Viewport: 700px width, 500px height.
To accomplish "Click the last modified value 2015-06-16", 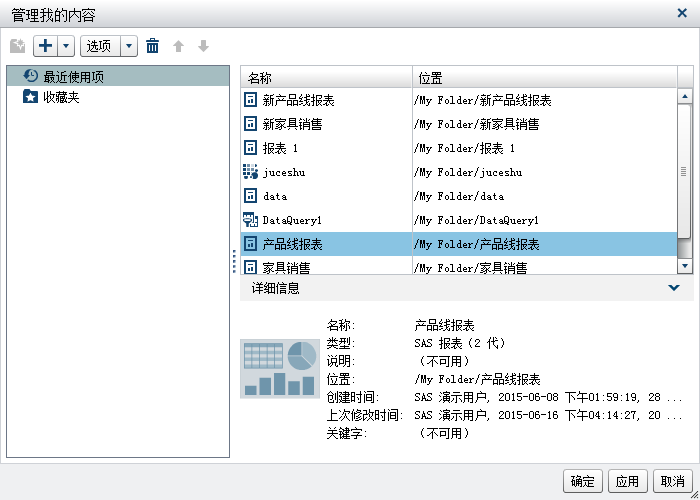I will tap(548, 416).
